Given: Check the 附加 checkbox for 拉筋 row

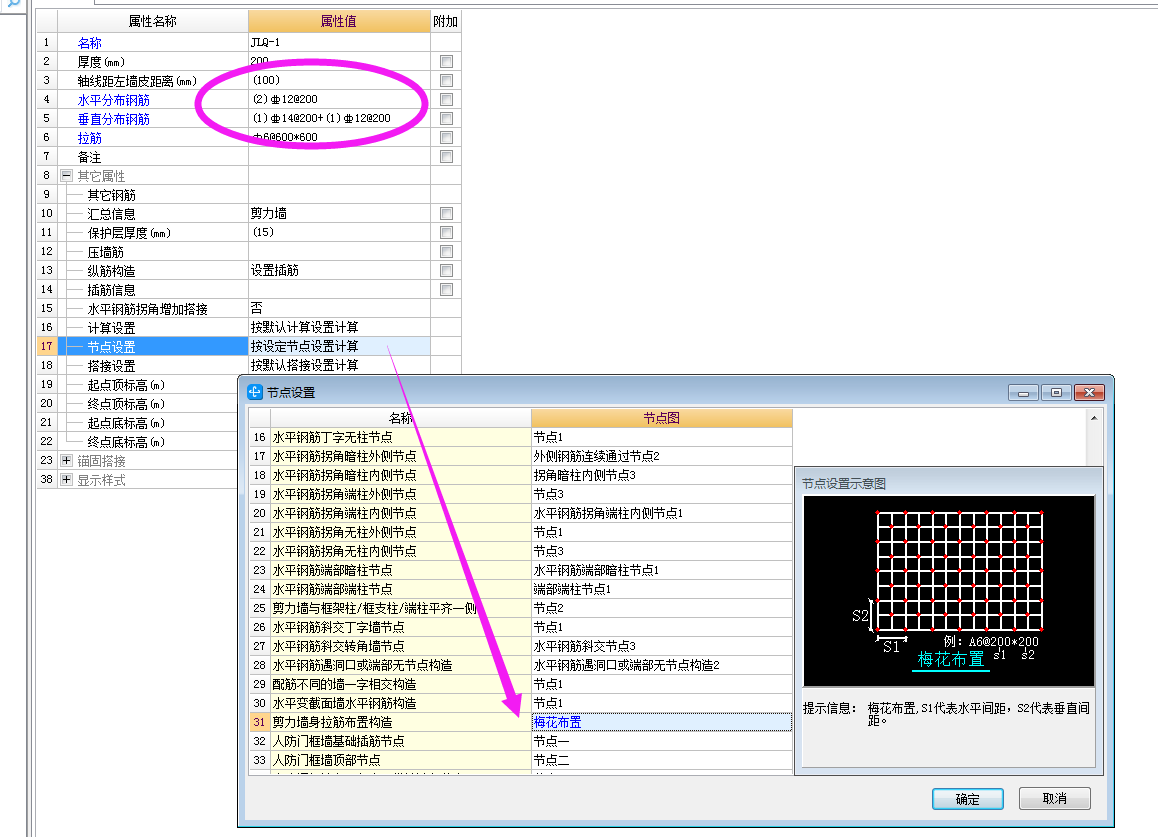Looking at the screenshot, I should click(445, 137).
